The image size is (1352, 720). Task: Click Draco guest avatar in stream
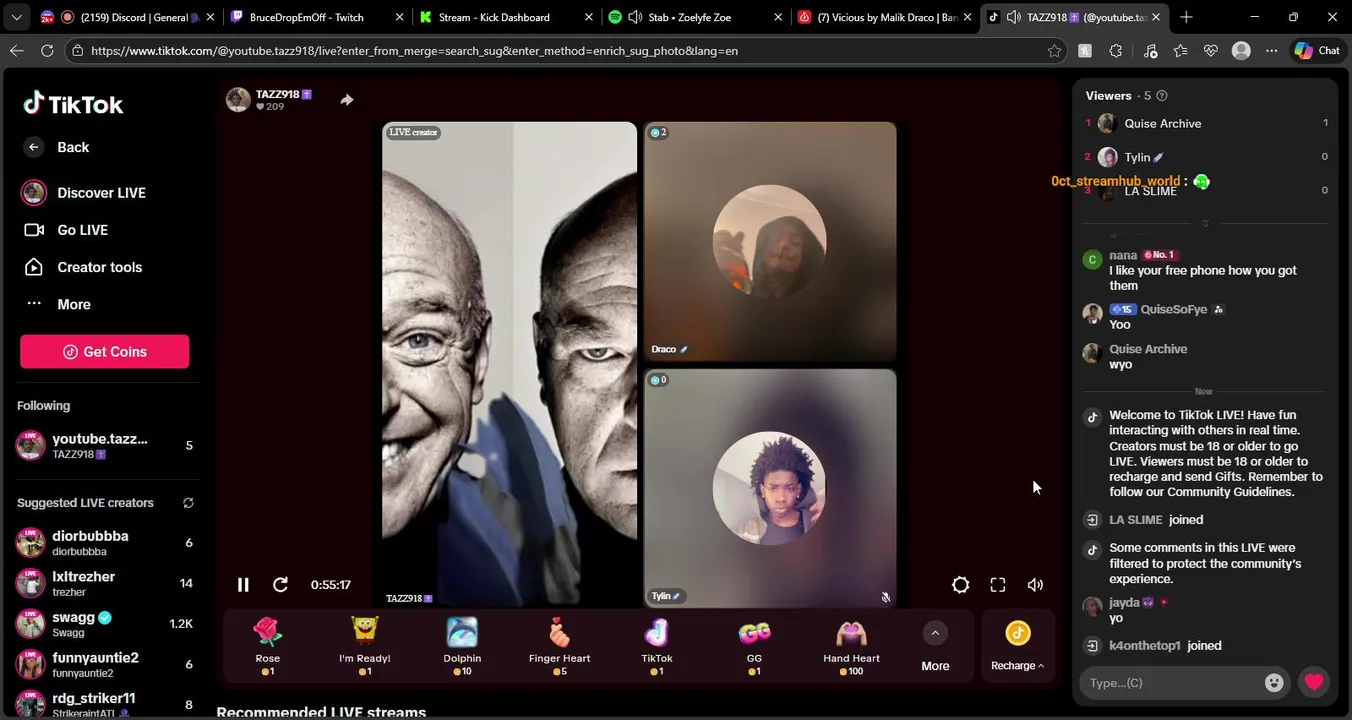tap(770, 241)
